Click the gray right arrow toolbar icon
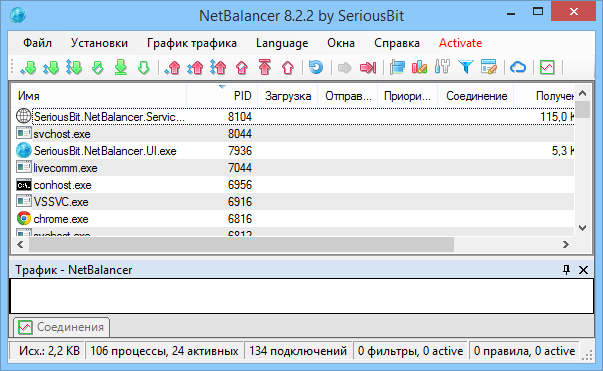The height and width of the screenshot is (371, 603). pyautogui.click(x=345, y=68)
